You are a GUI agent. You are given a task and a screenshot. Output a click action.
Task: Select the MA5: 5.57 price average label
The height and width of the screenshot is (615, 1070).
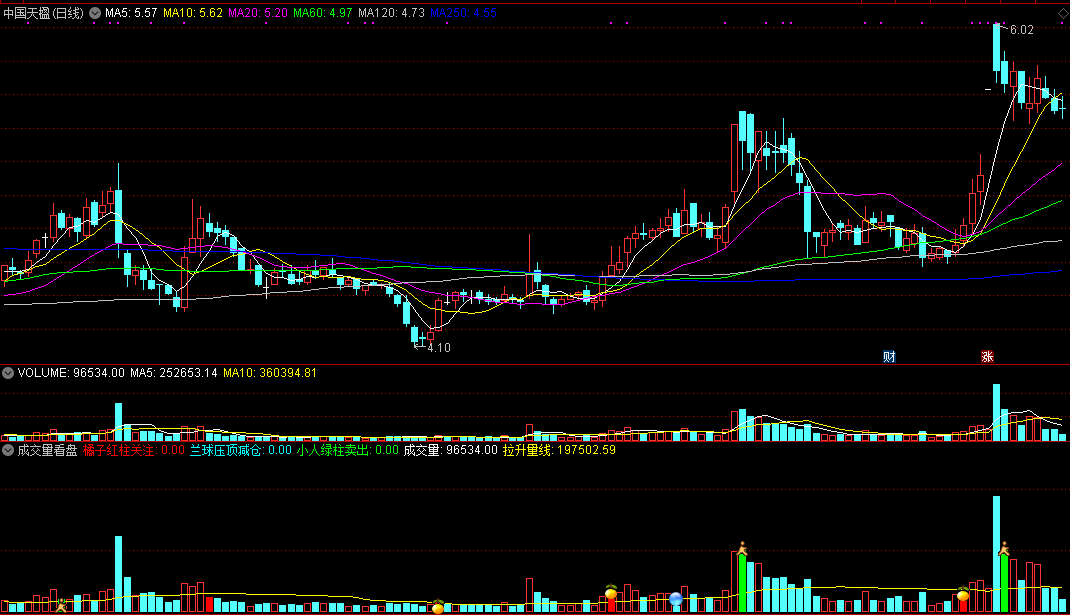click(x=131, y=13)
